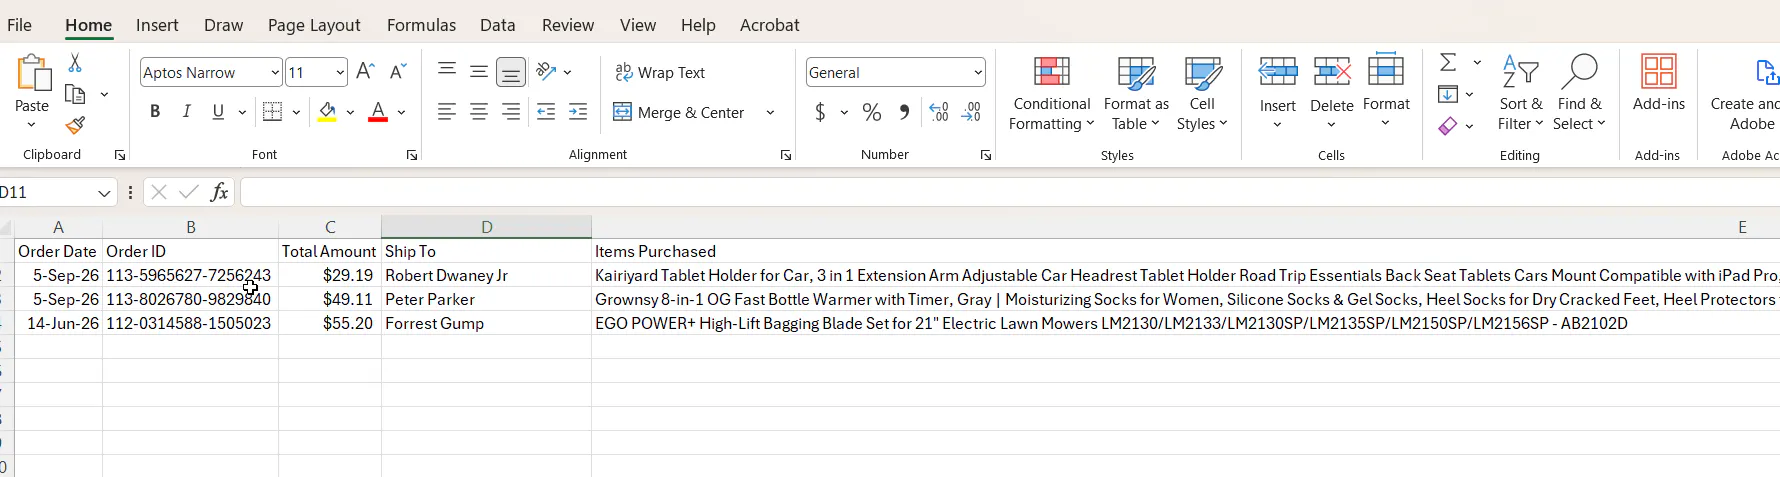Open the Number dialog launcher
Screen dimensions: 1780x477
pos(986,155)
